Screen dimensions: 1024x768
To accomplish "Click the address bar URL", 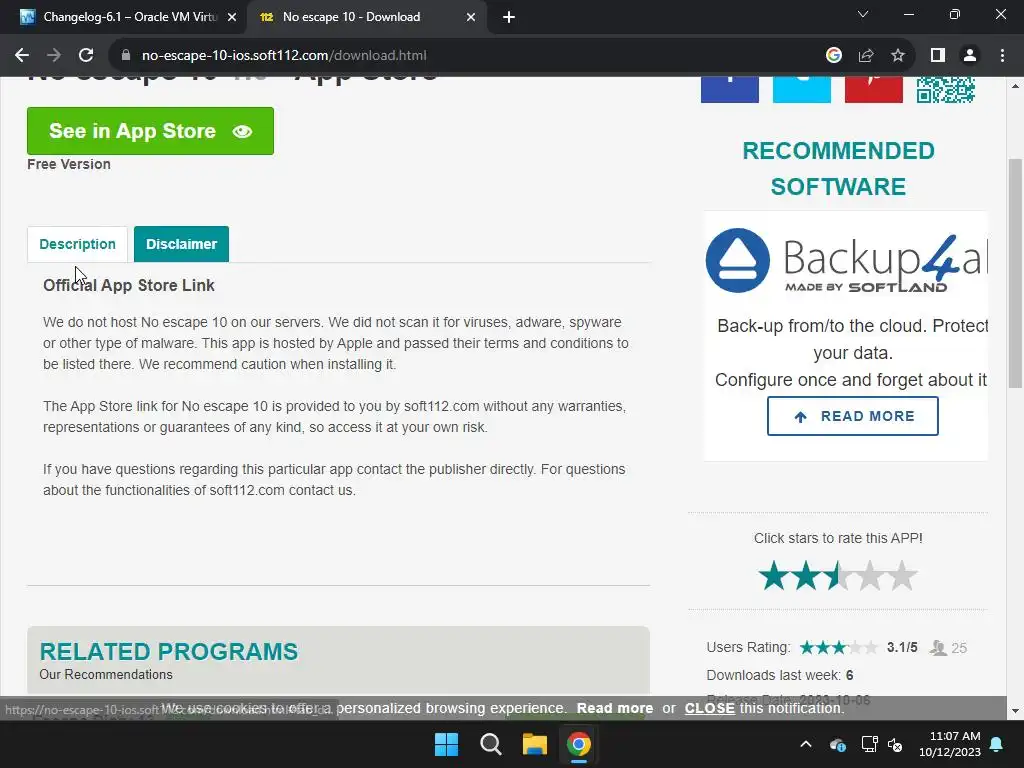I will pyautogui.click(x=284, y=56).
